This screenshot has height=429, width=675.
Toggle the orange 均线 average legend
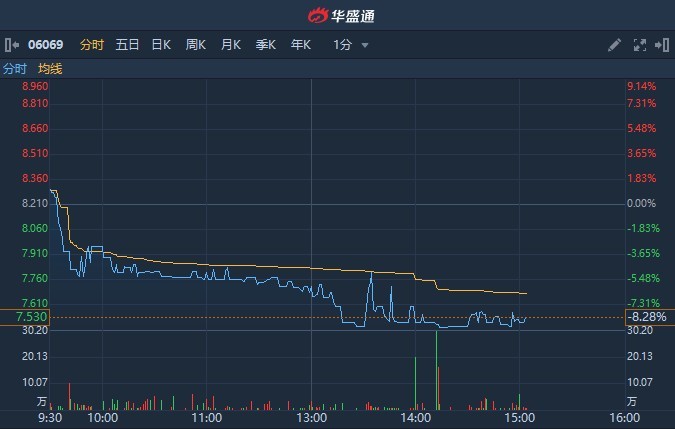coord(50,69)
